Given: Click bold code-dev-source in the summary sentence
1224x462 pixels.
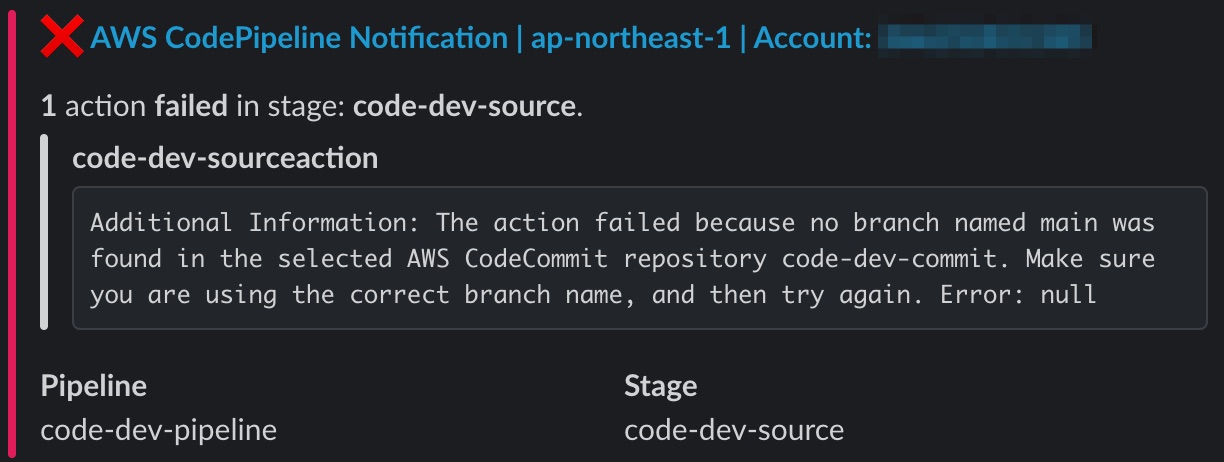Looking at the screenshot, I should 464,106.
